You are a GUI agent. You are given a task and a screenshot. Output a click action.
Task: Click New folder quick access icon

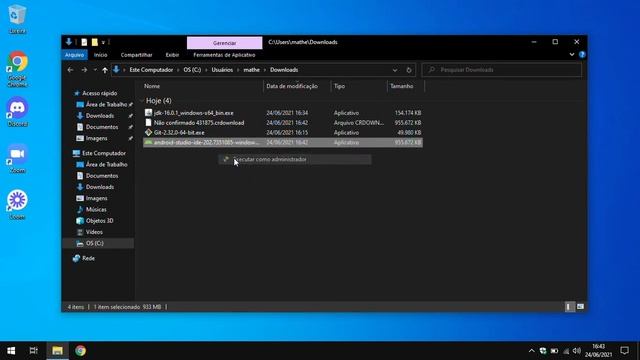coord(95,42)
